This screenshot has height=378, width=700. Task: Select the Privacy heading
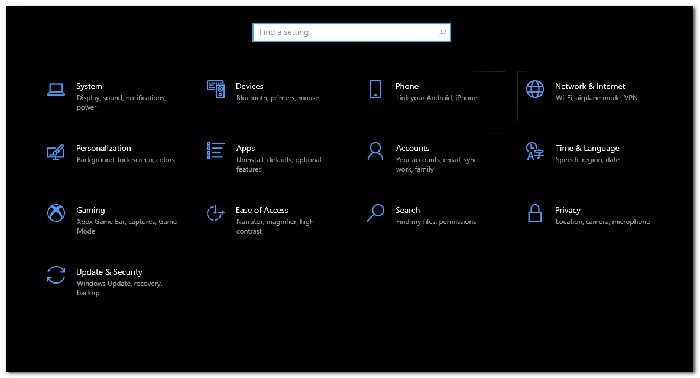pos(568,210)
